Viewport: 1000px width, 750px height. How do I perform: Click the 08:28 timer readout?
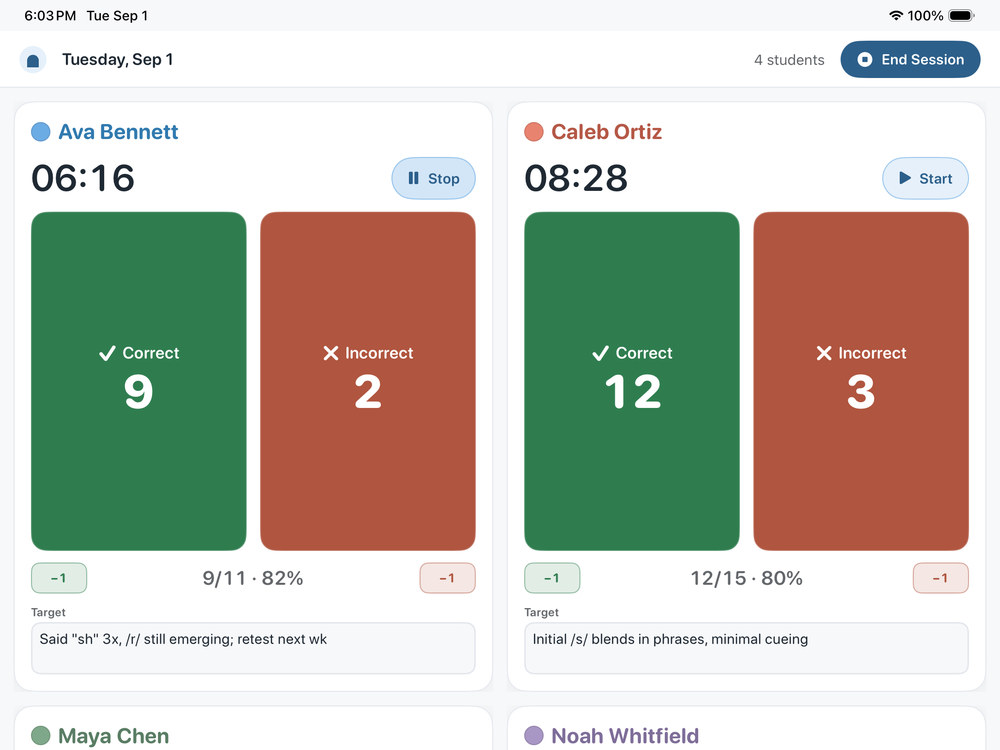pyautogui.click(x=576, y=178)
